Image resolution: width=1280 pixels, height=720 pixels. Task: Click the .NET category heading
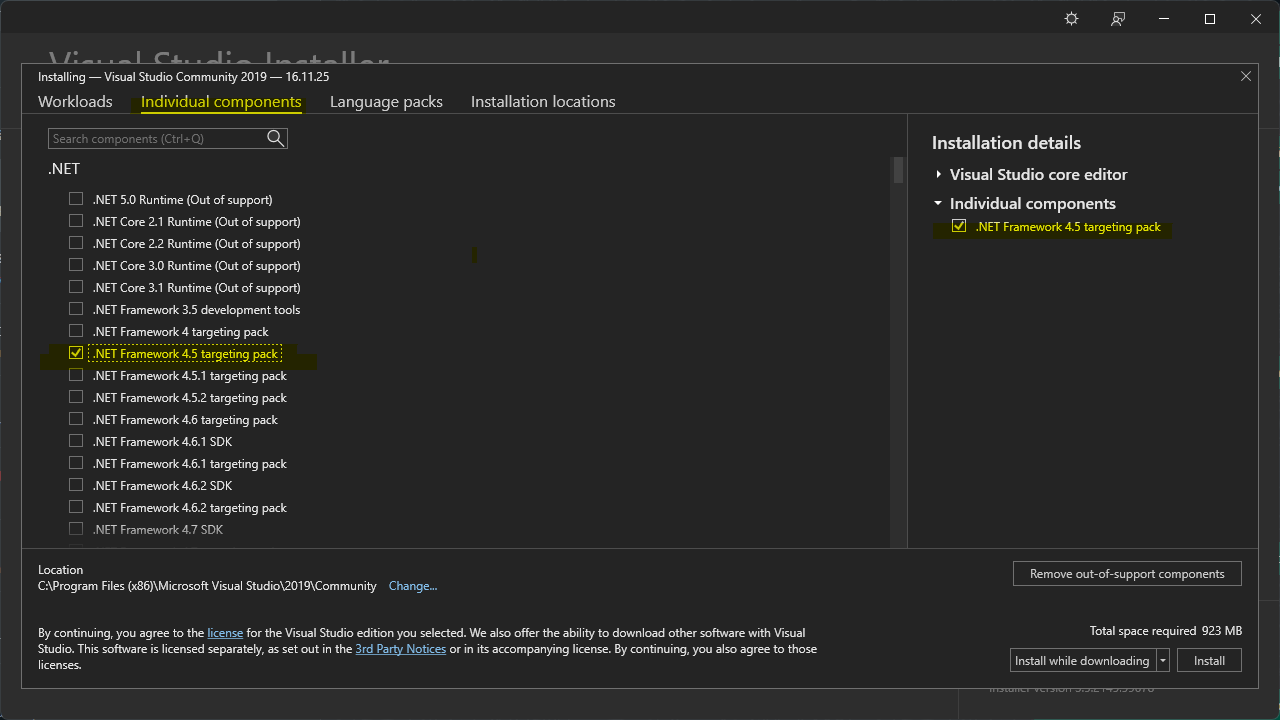pos(64,169)
